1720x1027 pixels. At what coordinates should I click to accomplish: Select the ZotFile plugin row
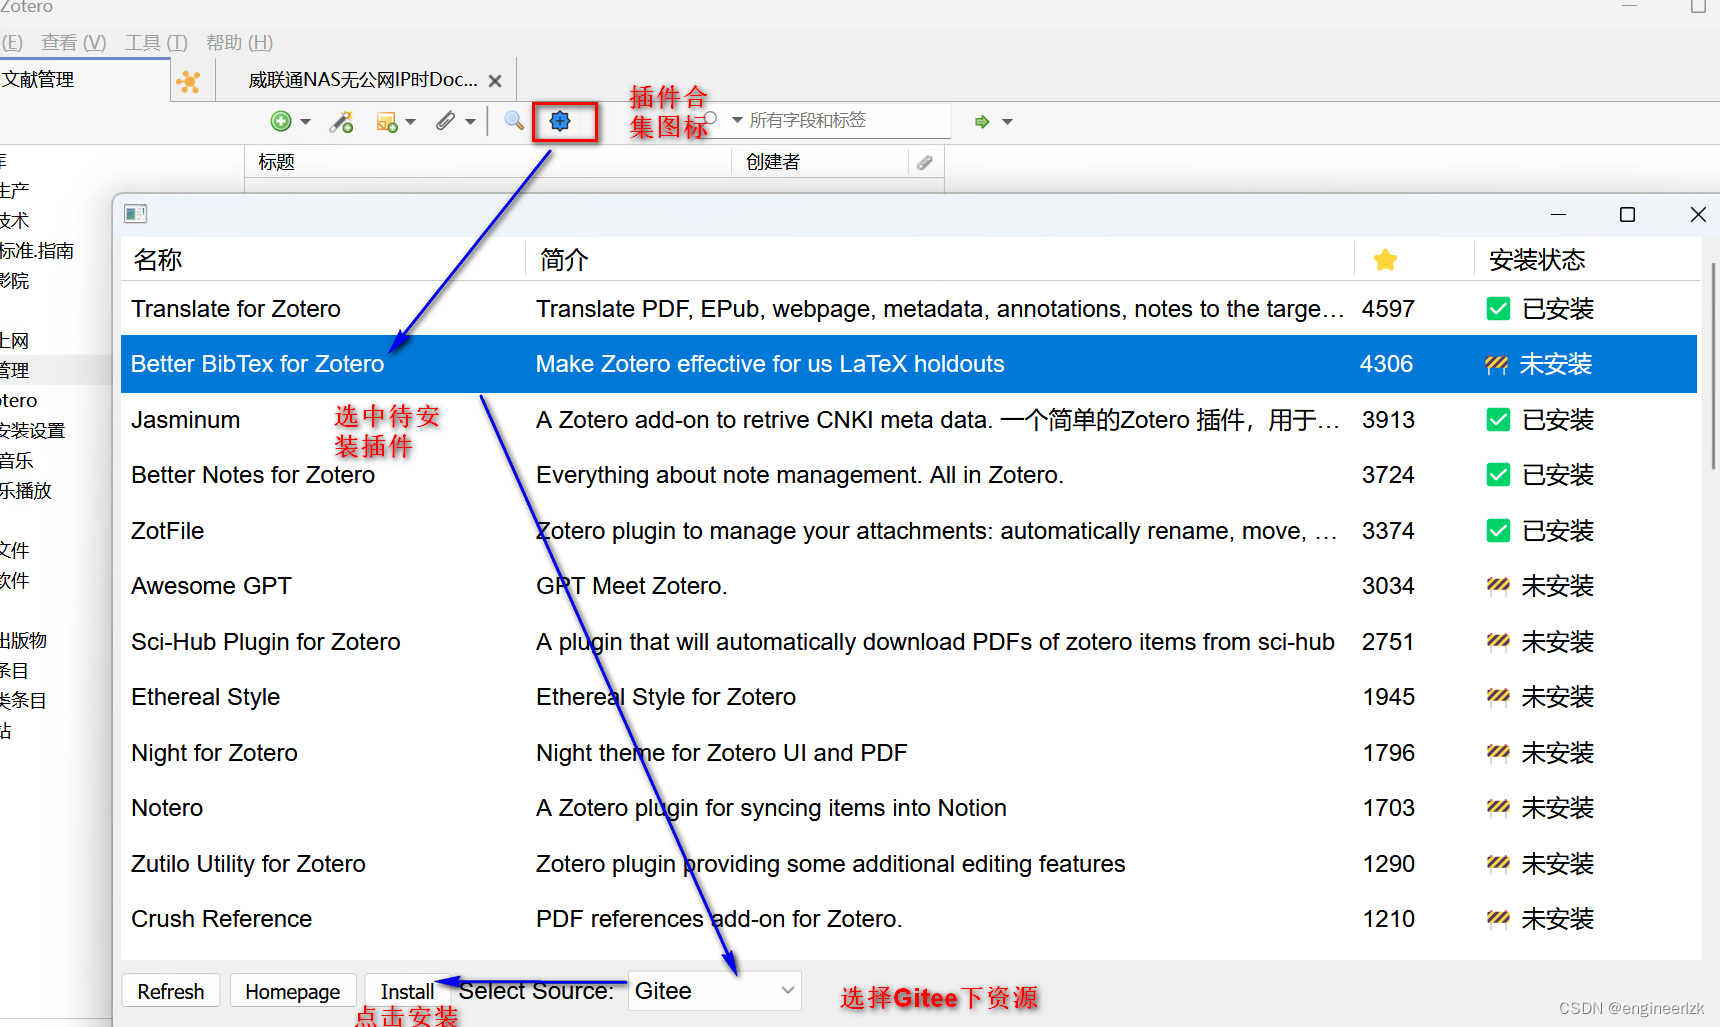tap(909, 531)
